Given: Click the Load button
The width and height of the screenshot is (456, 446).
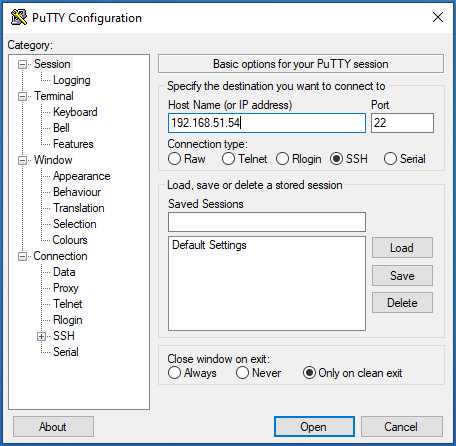Looking at the screenshot, I should pos(402,248).
